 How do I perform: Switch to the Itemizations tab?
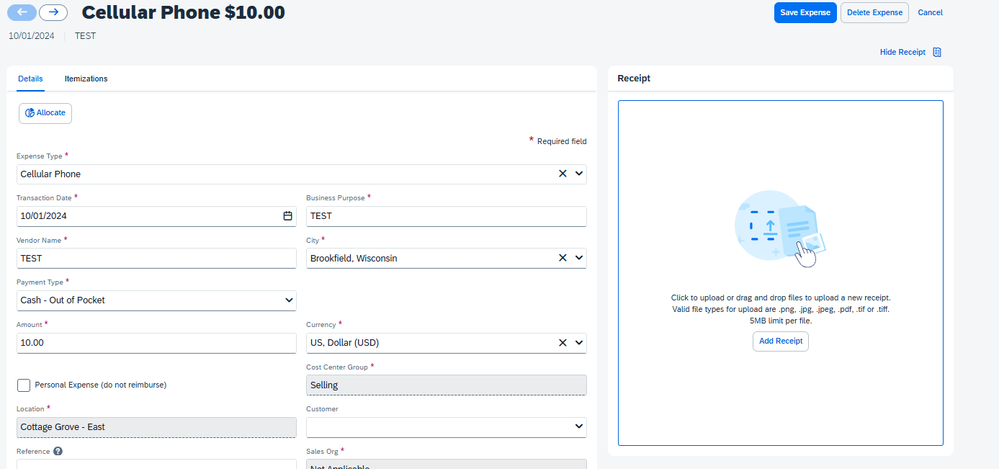click(x=86, y=79)
